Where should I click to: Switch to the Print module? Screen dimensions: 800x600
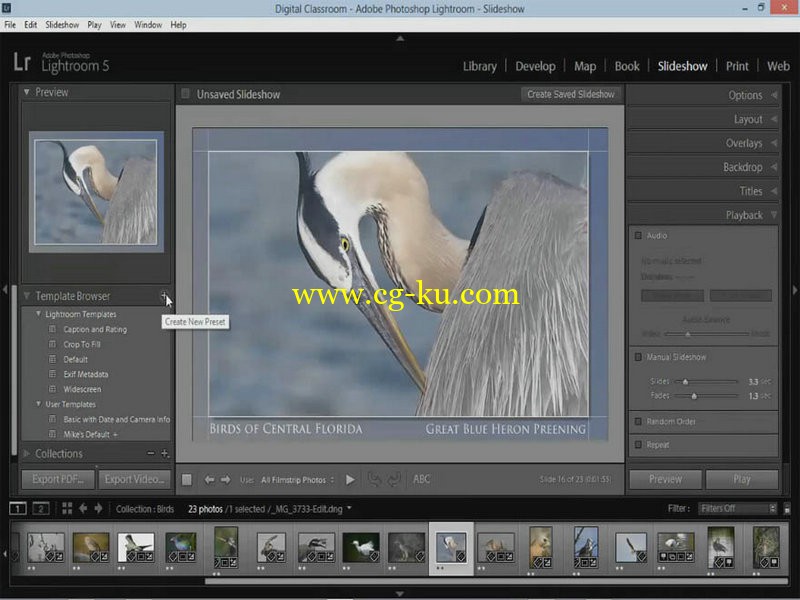tap(737, 66)
